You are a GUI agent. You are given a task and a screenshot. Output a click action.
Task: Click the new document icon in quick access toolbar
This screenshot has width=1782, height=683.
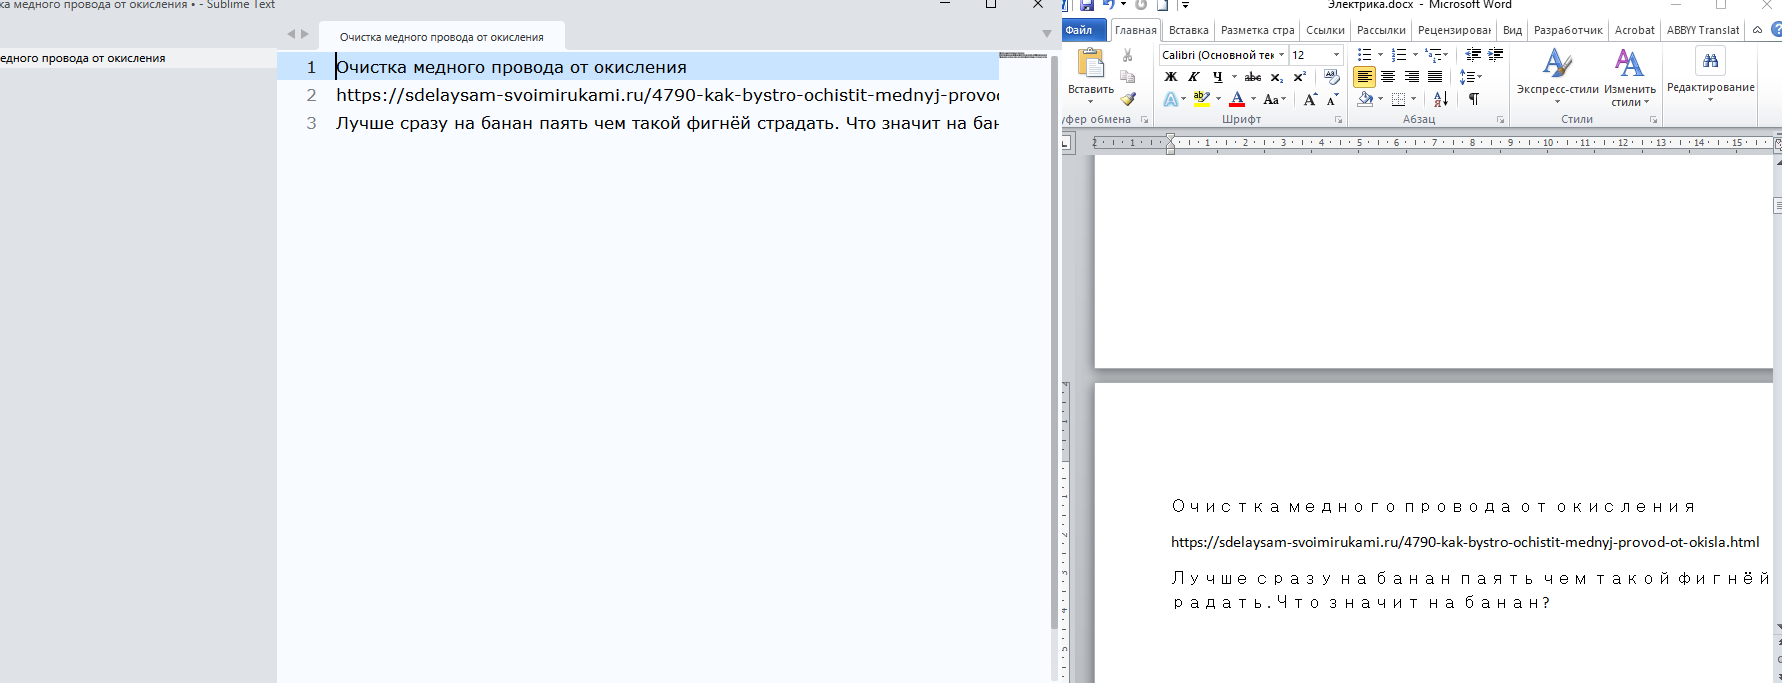pyautogui.click(x=1163, y=5)
